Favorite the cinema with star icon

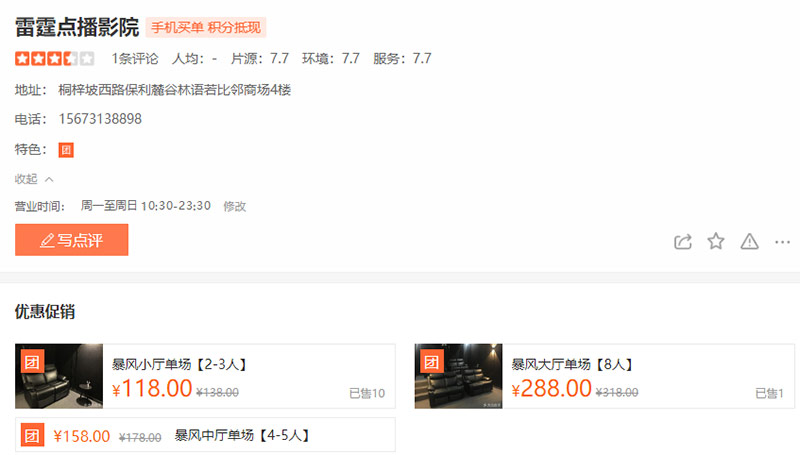click(716, 241)
